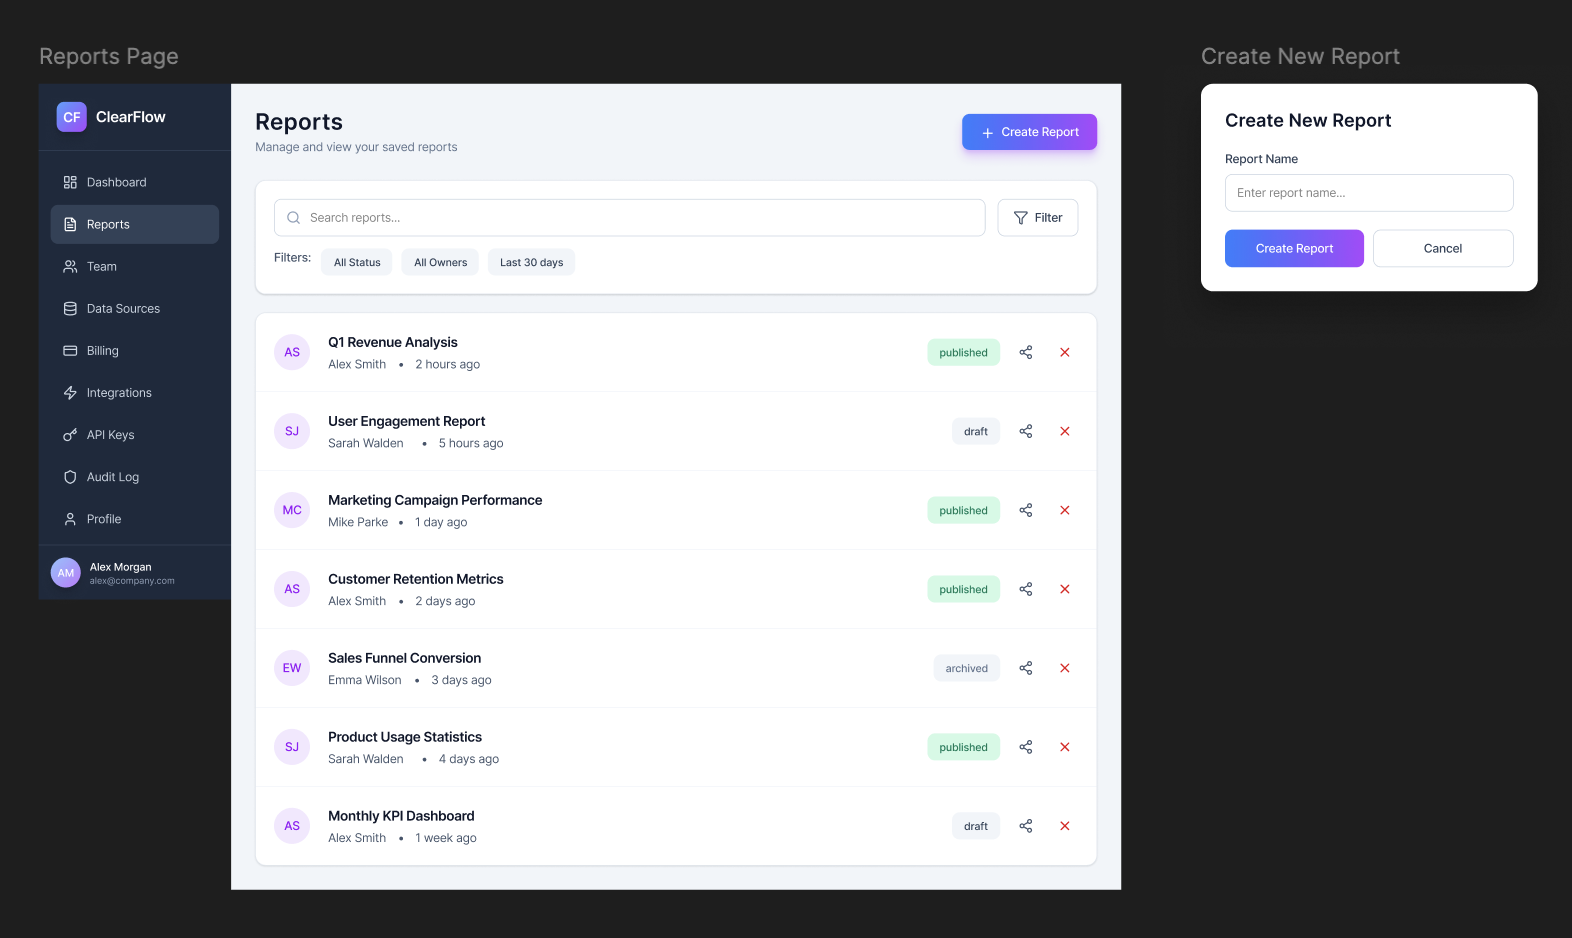This screenshot has width=1572, height=938.
Task: Click the MC avatar on Marketing Campaign row
Action: tap(292, 510)
